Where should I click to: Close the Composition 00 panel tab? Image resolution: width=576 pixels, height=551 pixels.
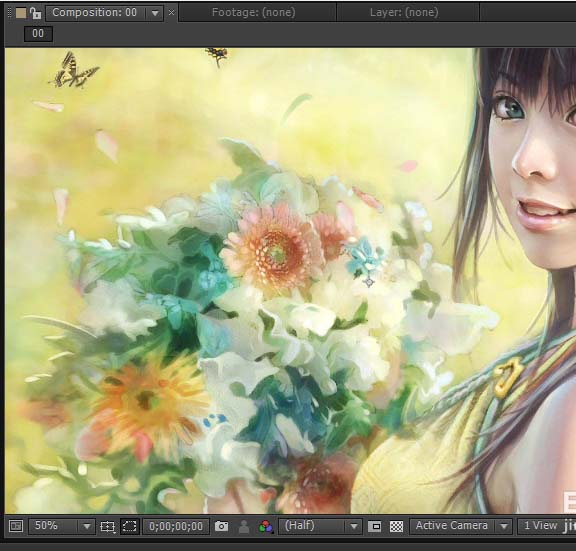click(171, 13)
